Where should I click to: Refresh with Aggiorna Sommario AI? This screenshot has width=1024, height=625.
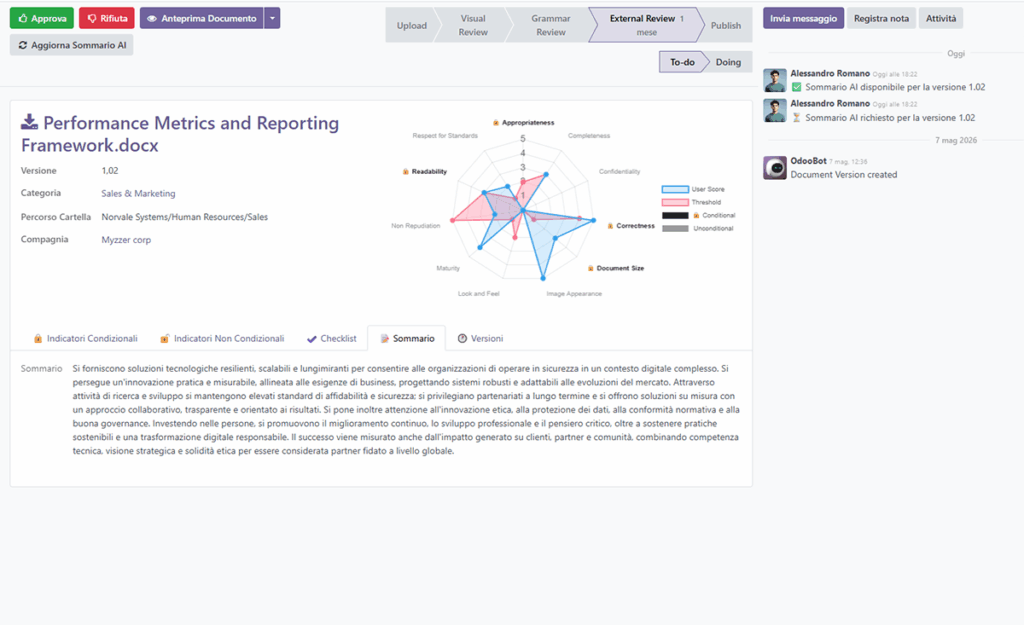pos(72,45)
